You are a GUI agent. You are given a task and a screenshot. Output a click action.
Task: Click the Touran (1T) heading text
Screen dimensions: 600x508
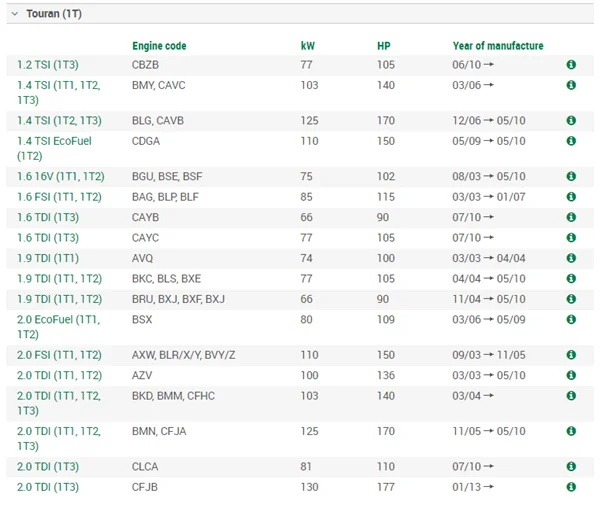(54, 14)
